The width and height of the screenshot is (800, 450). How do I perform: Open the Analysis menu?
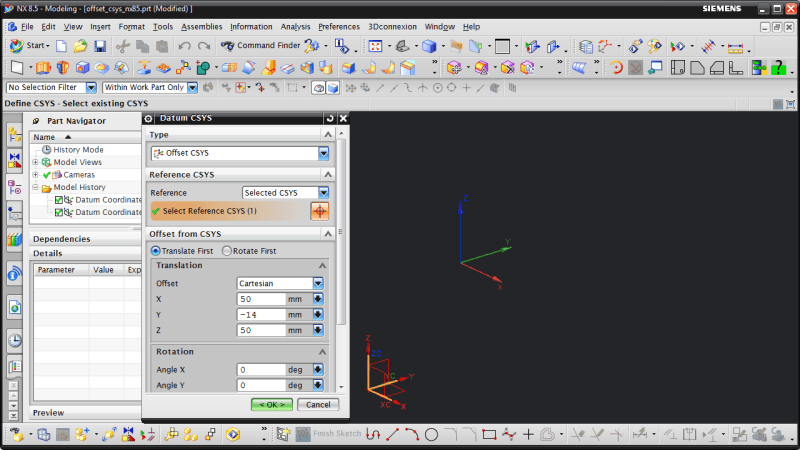295,26
